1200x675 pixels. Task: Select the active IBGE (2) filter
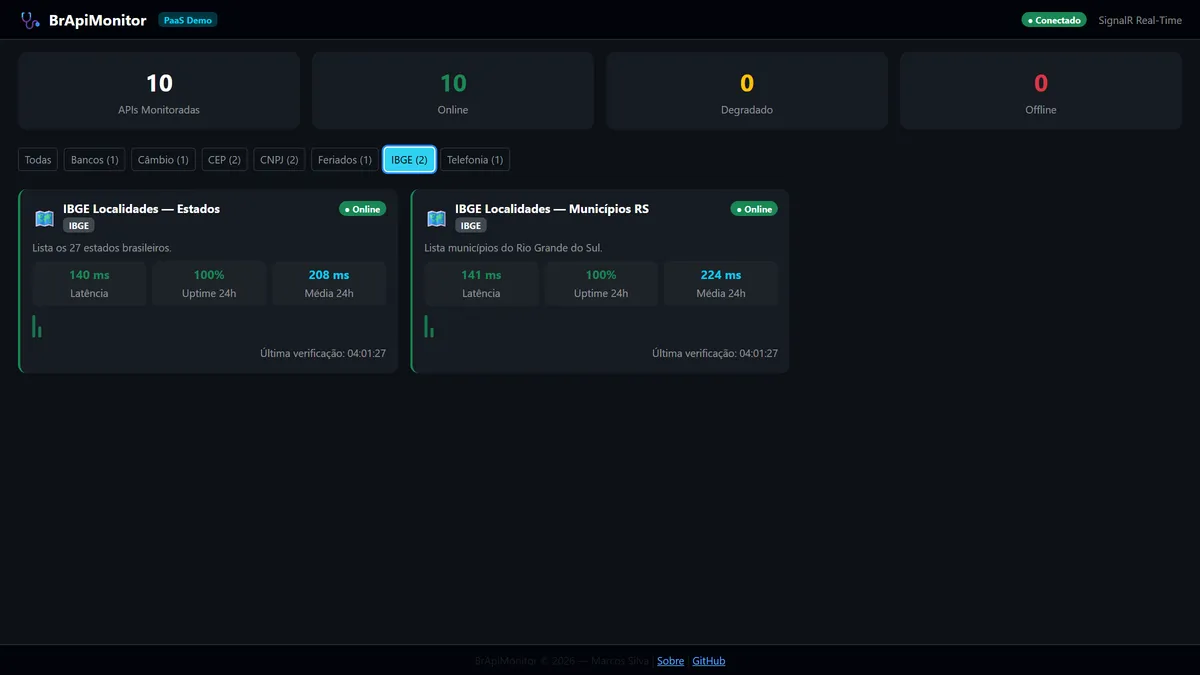[x=409, y=160]
